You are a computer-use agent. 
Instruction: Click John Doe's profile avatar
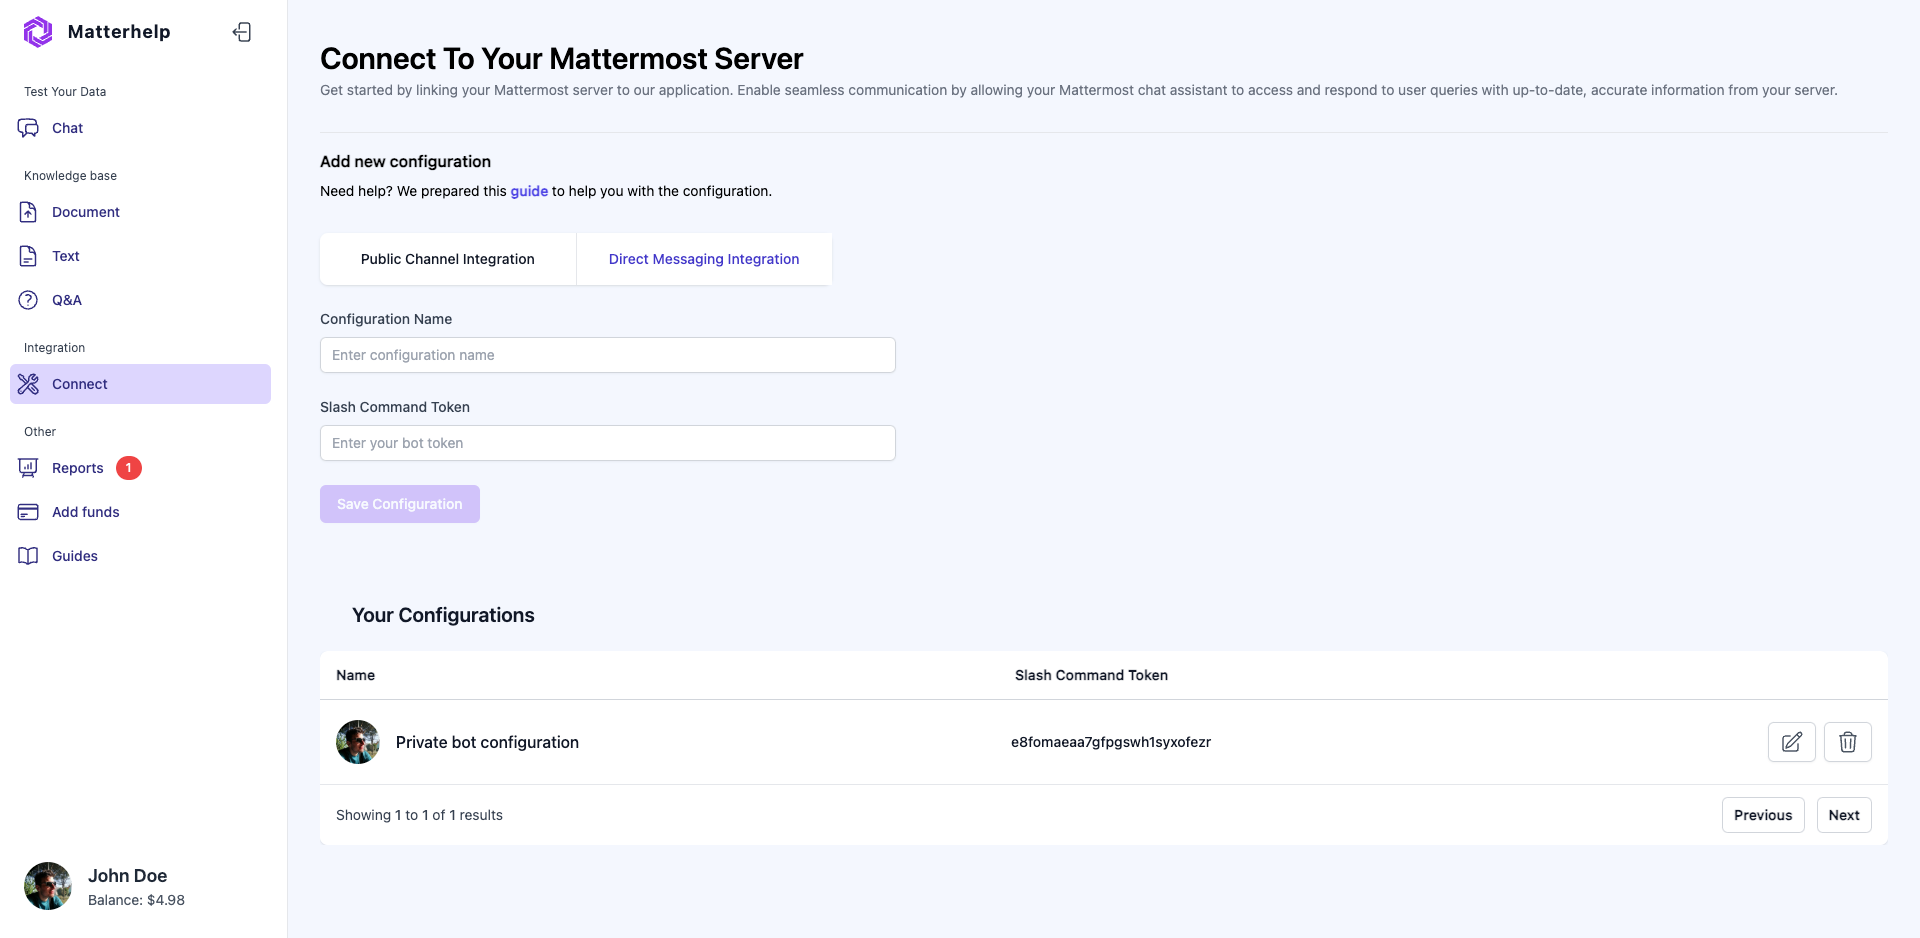point(48,886)
